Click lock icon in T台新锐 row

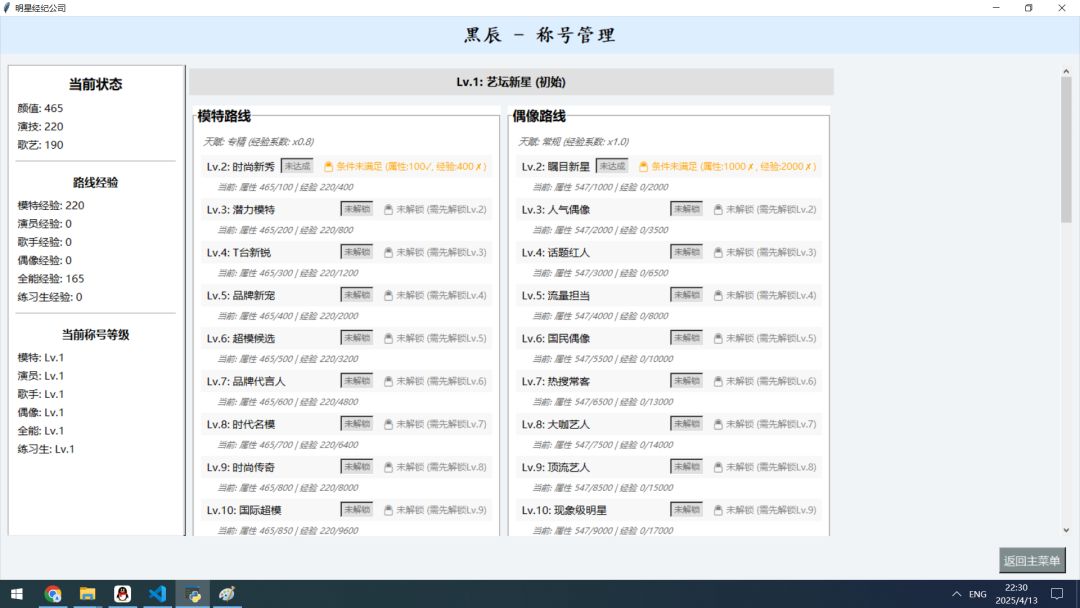[388, 252]
